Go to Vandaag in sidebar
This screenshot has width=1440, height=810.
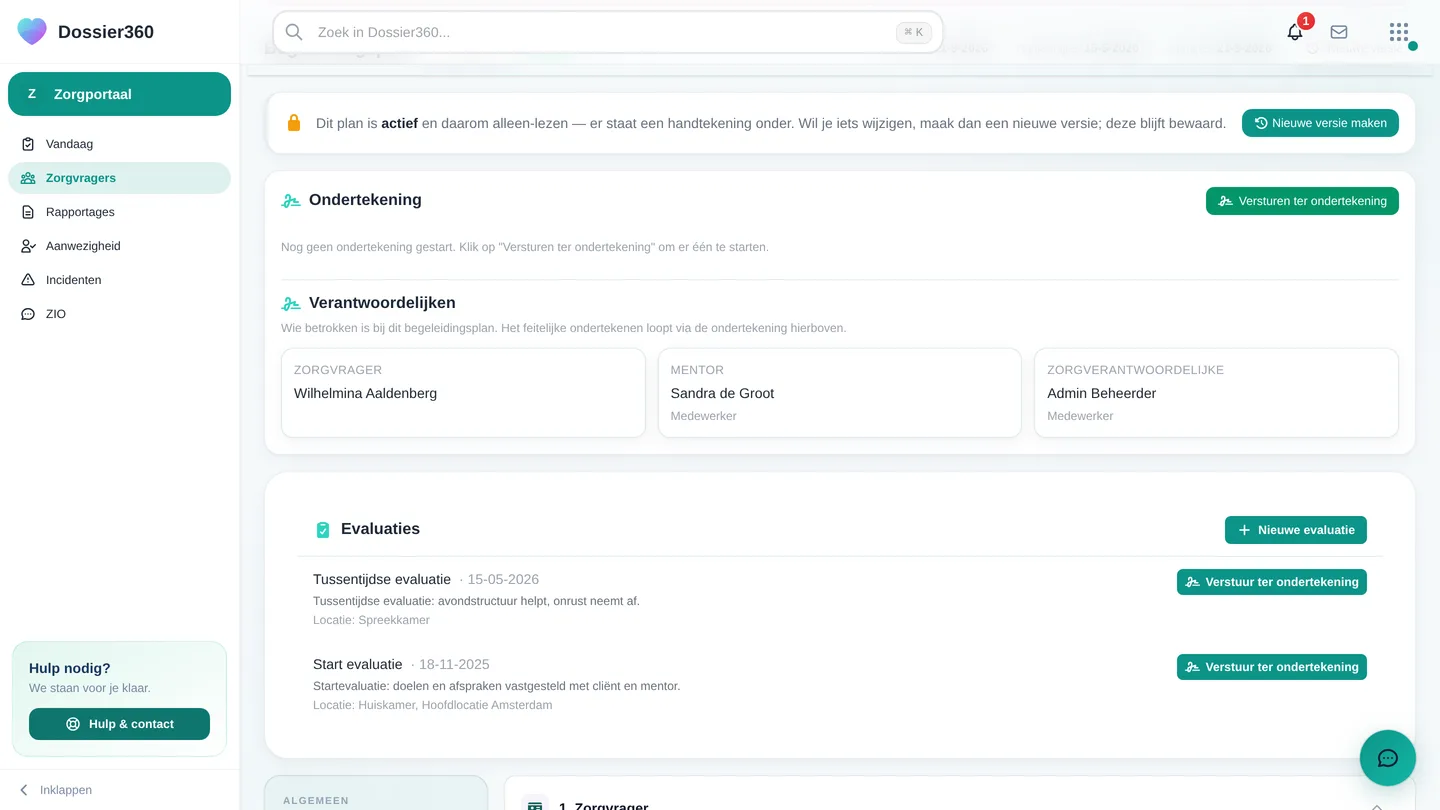(x=119, y=144)
